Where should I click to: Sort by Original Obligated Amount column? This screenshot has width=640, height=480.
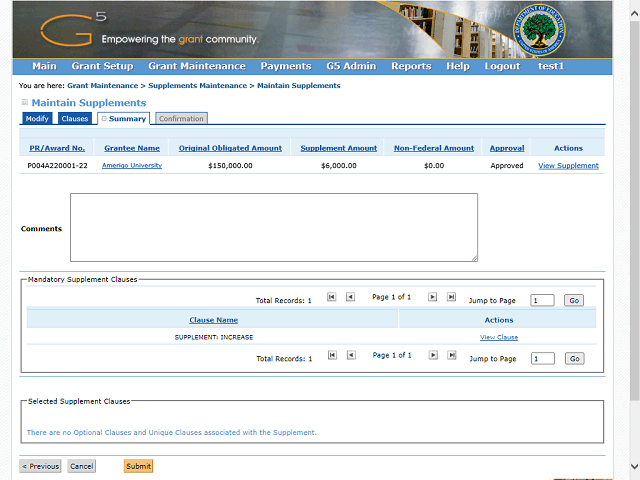230,148
